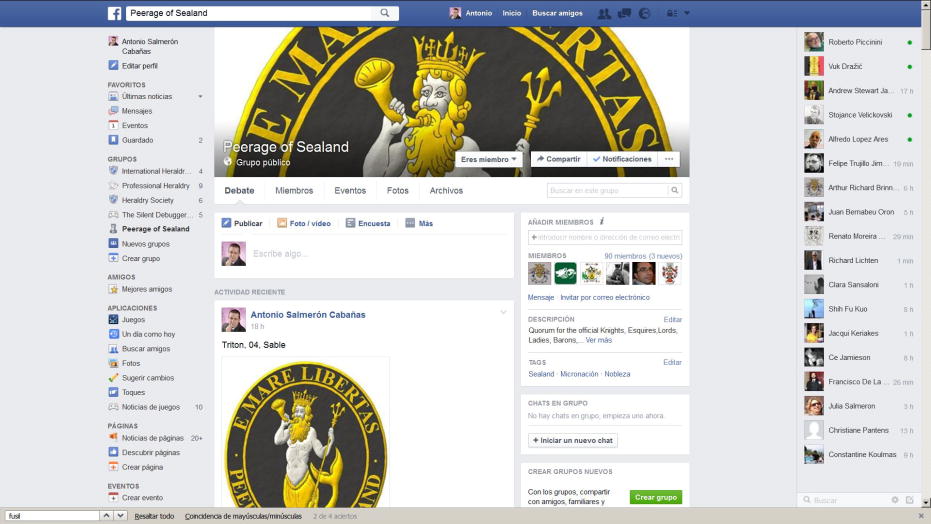Viewport: 931px width, 524px height.
Task: Click the search magnifier in top bar
Action: [x=385, y=12]
